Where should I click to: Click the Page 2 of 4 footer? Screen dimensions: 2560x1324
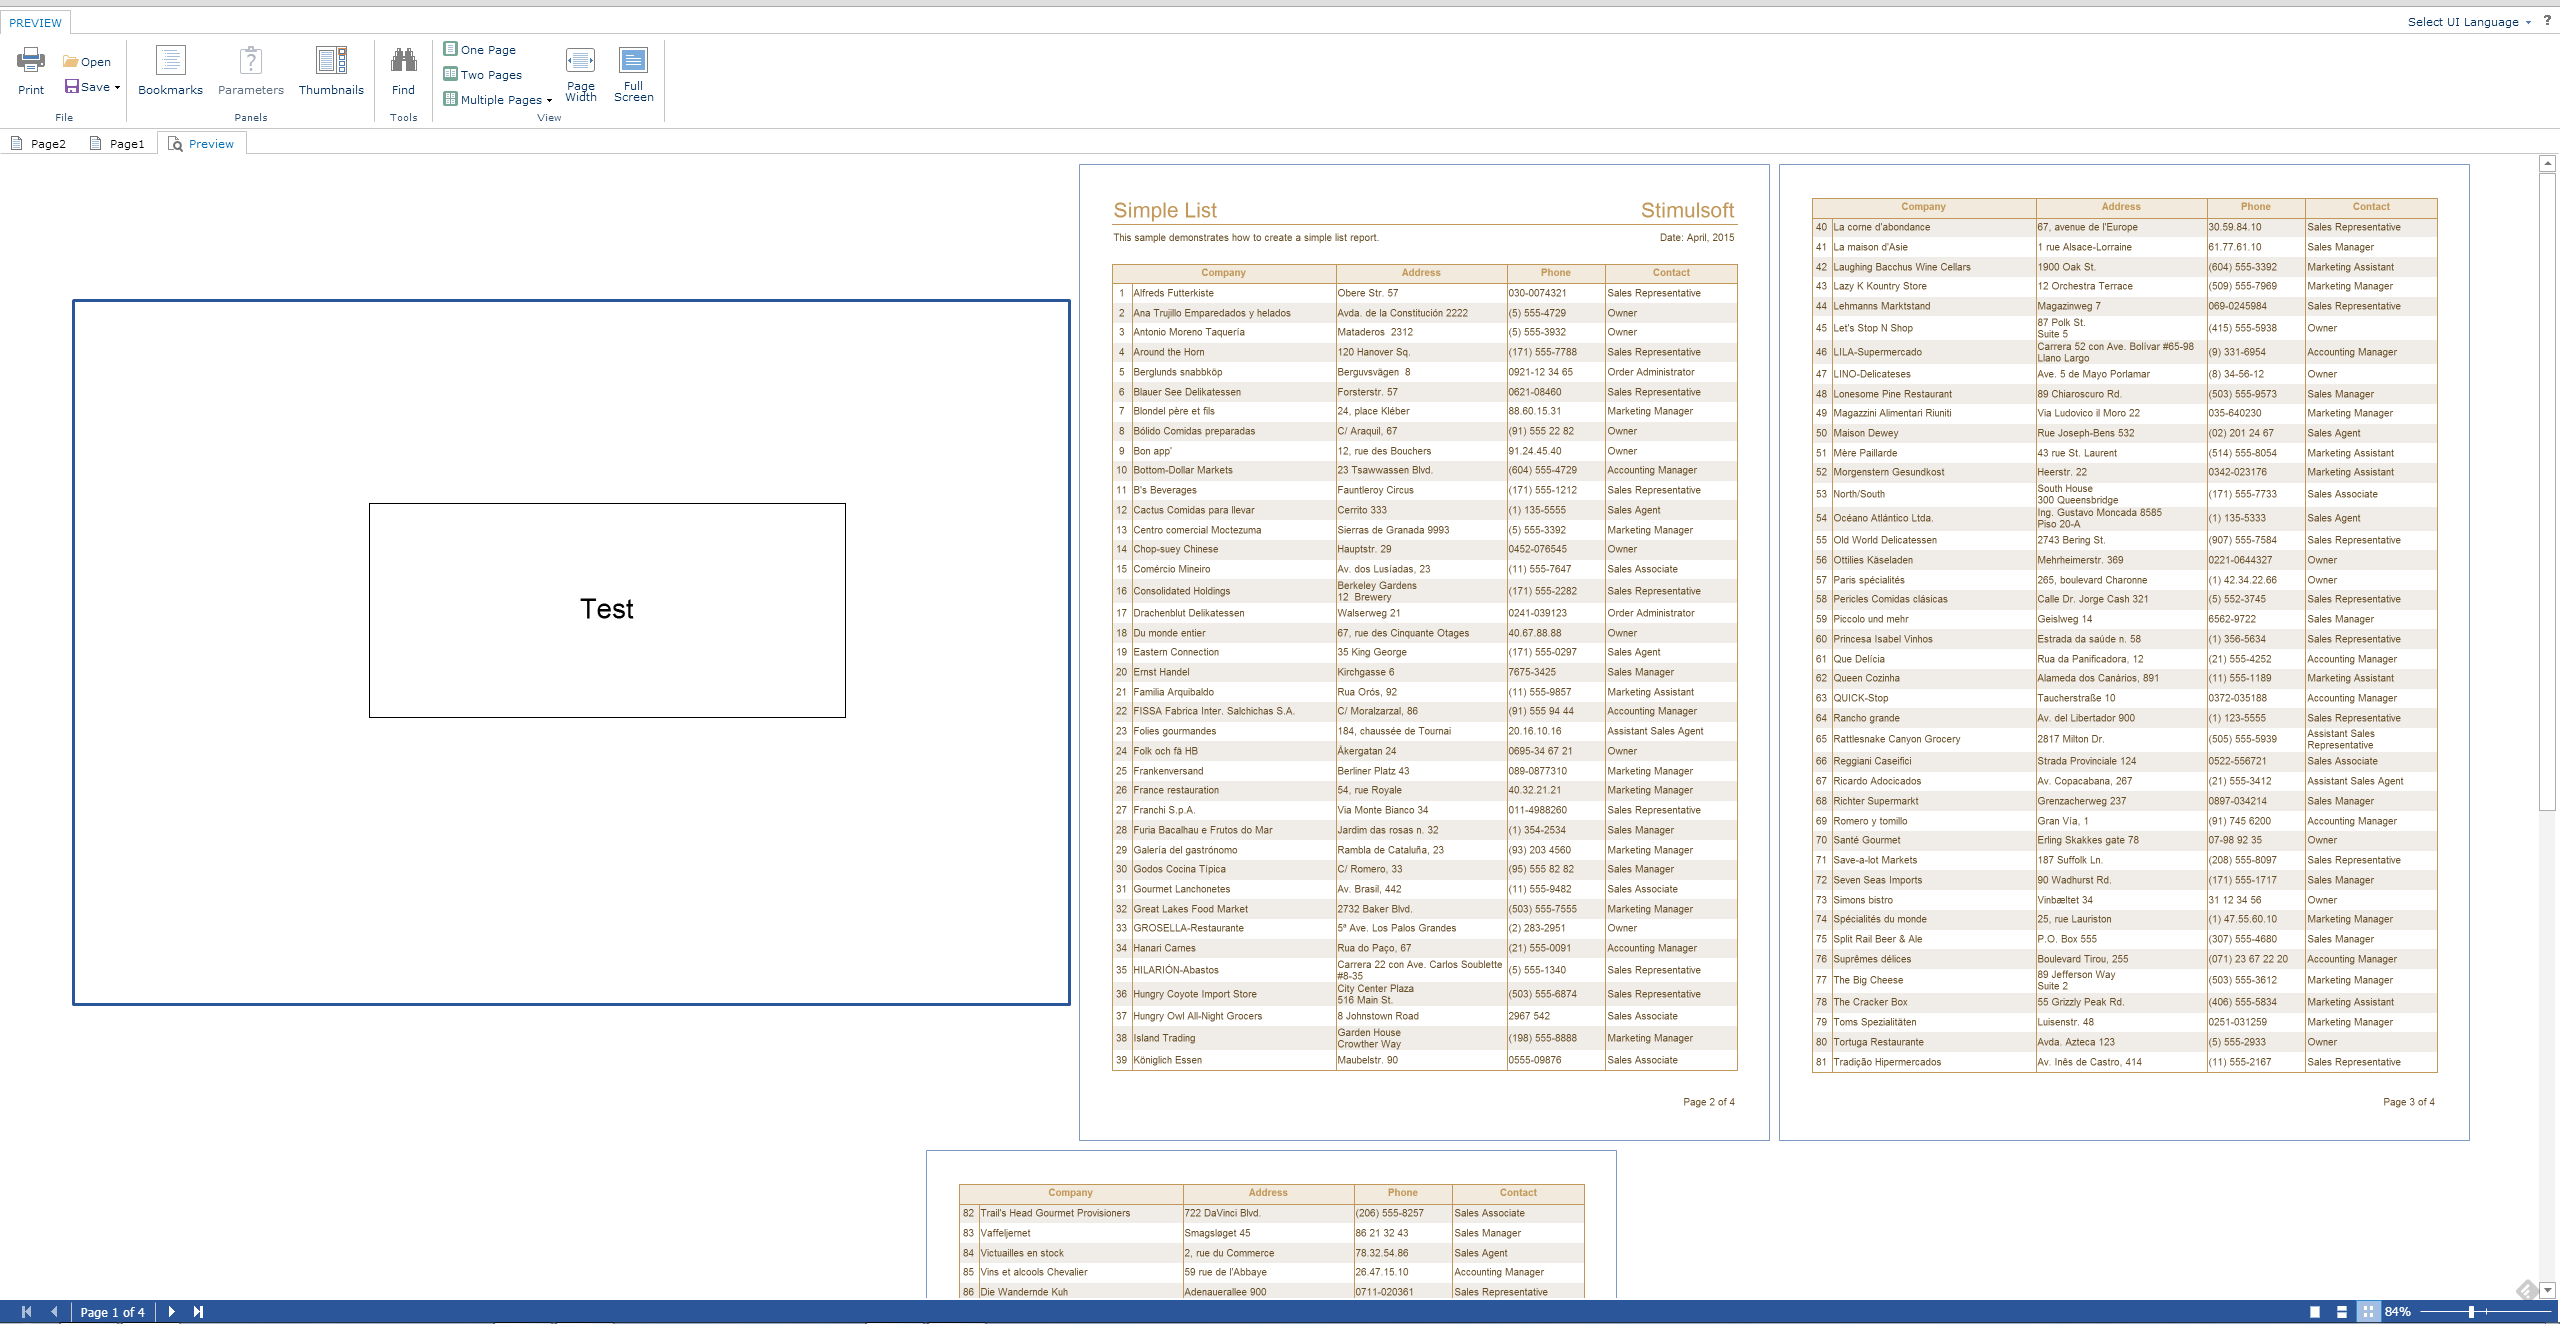click(x=1708, y=1102)
